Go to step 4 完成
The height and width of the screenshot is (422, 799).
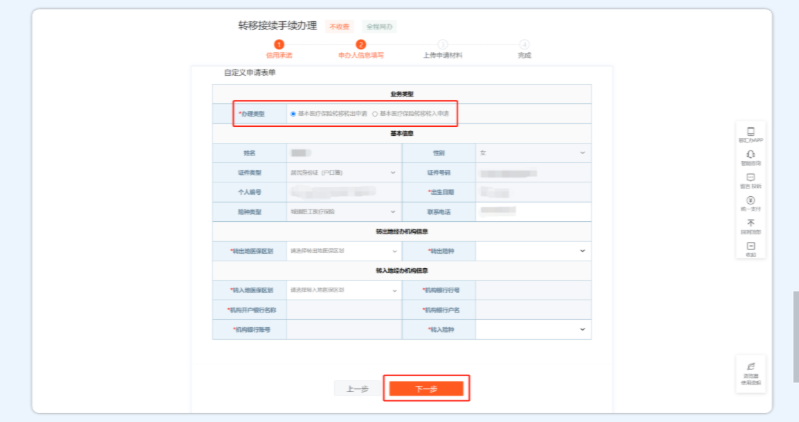(524, 49)
